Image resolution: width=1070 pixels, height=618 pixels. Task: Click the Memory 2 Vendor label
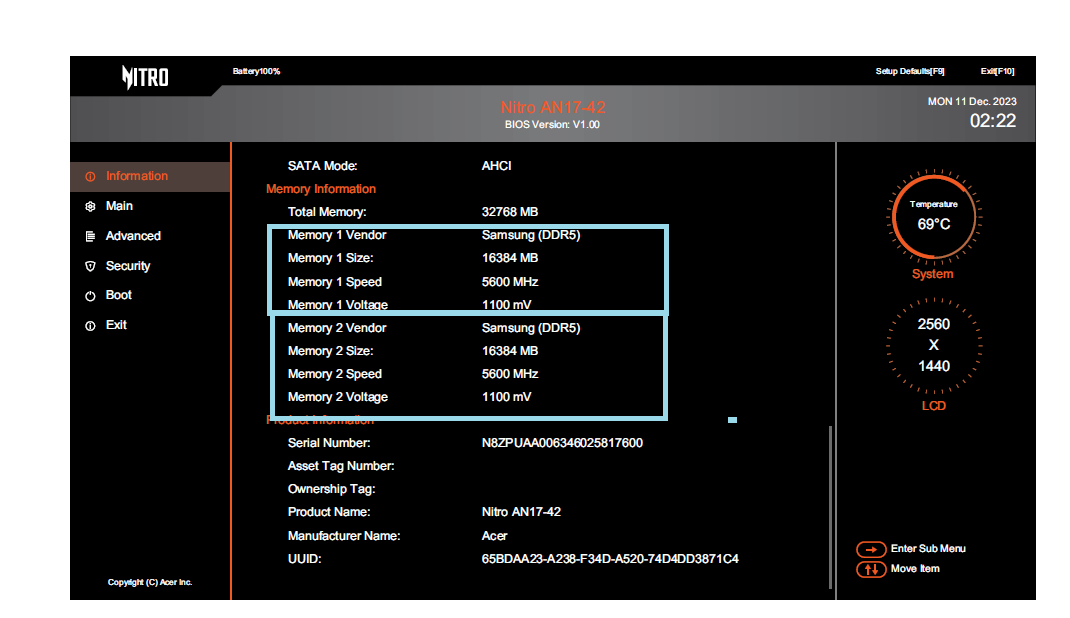click(x=336, y=328)
